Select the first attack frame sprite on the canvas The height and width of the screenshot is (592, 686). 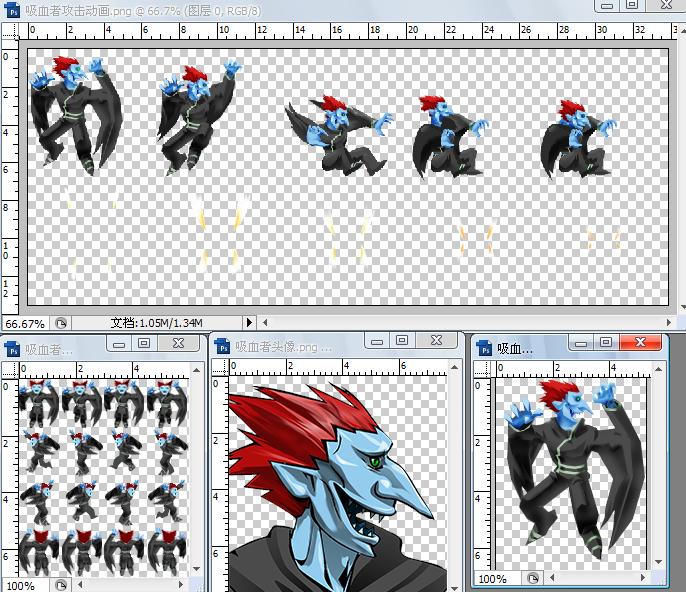pyautogui.click(x=77, y=115)
